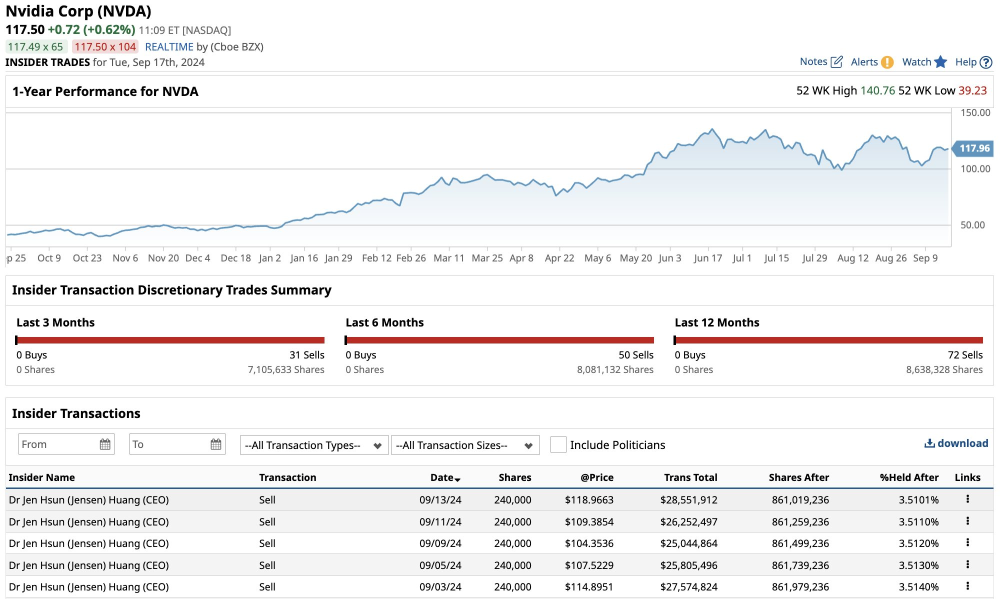Sort table by Insider Name column
1003x599 pixels.
[x=42, y=477]
